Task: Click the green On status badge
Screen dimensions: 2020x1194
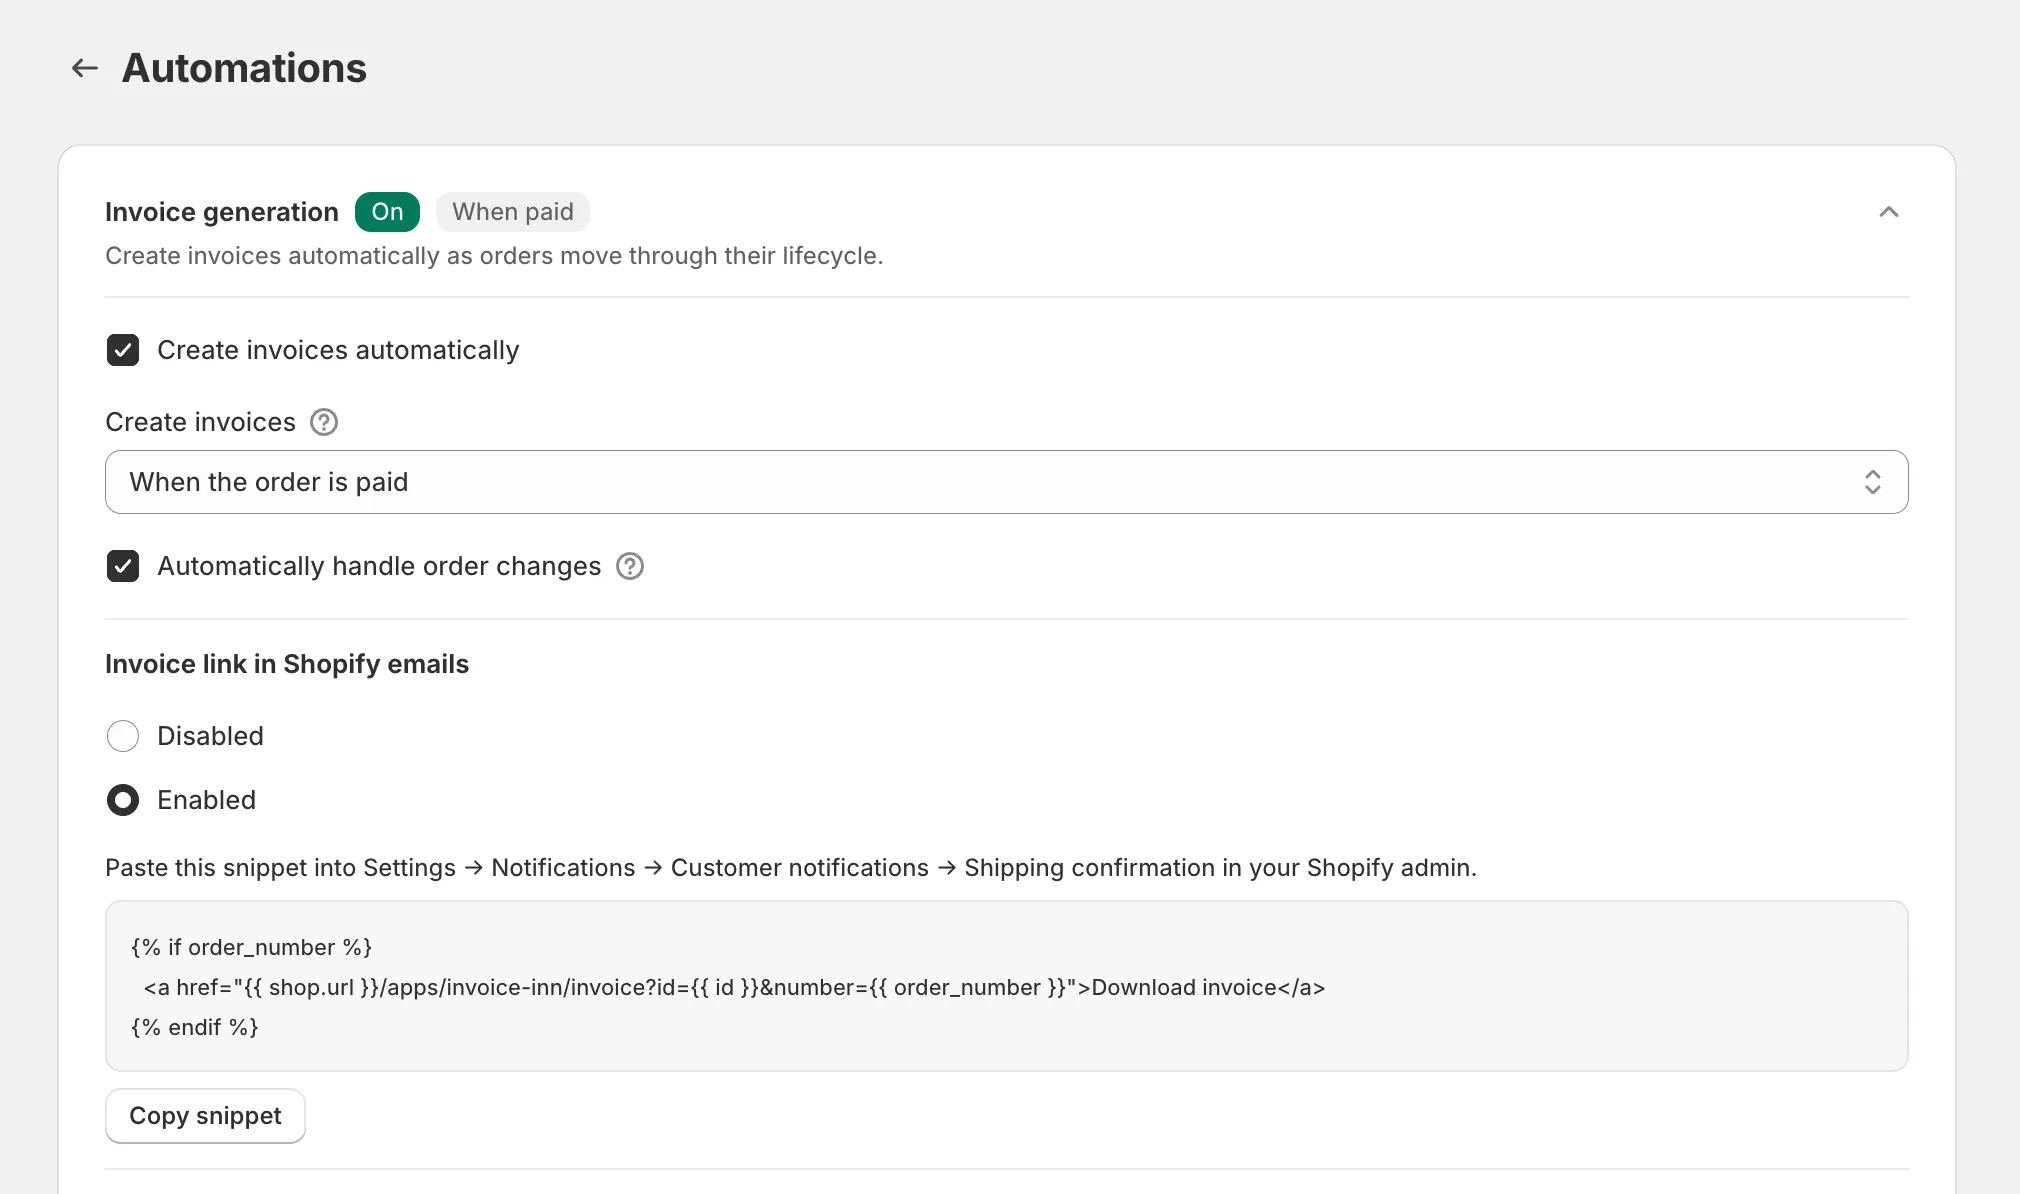Action: point(387,212)
